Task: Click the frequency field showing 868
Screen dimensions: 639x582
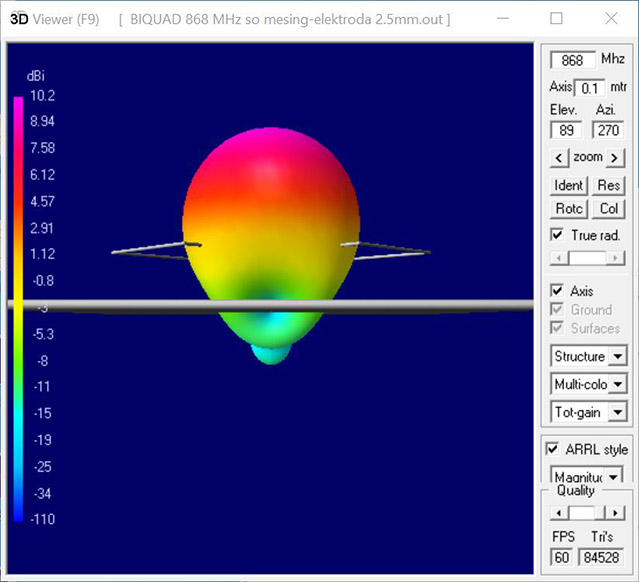Action: 572,61
